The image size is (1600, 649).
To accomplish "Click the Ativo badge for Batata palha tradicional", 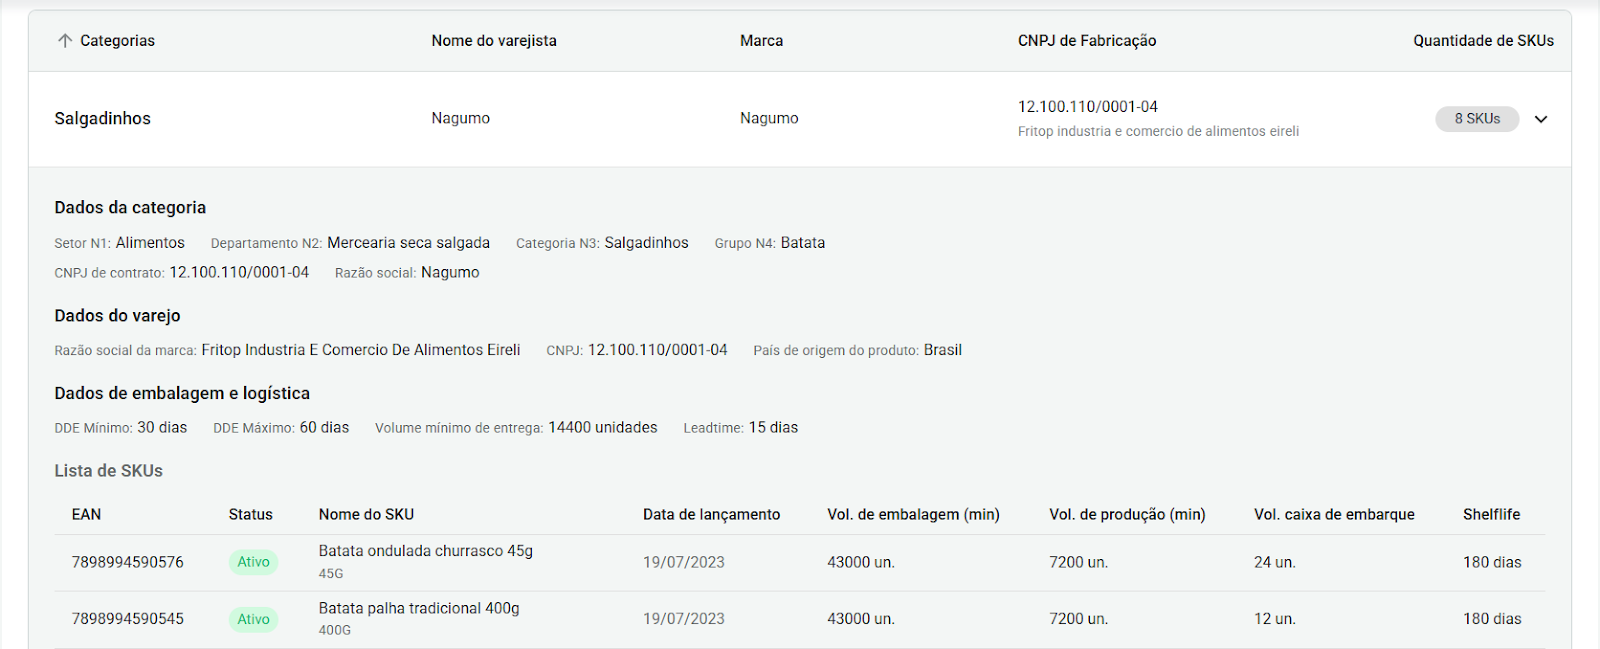I will point(253,619).
